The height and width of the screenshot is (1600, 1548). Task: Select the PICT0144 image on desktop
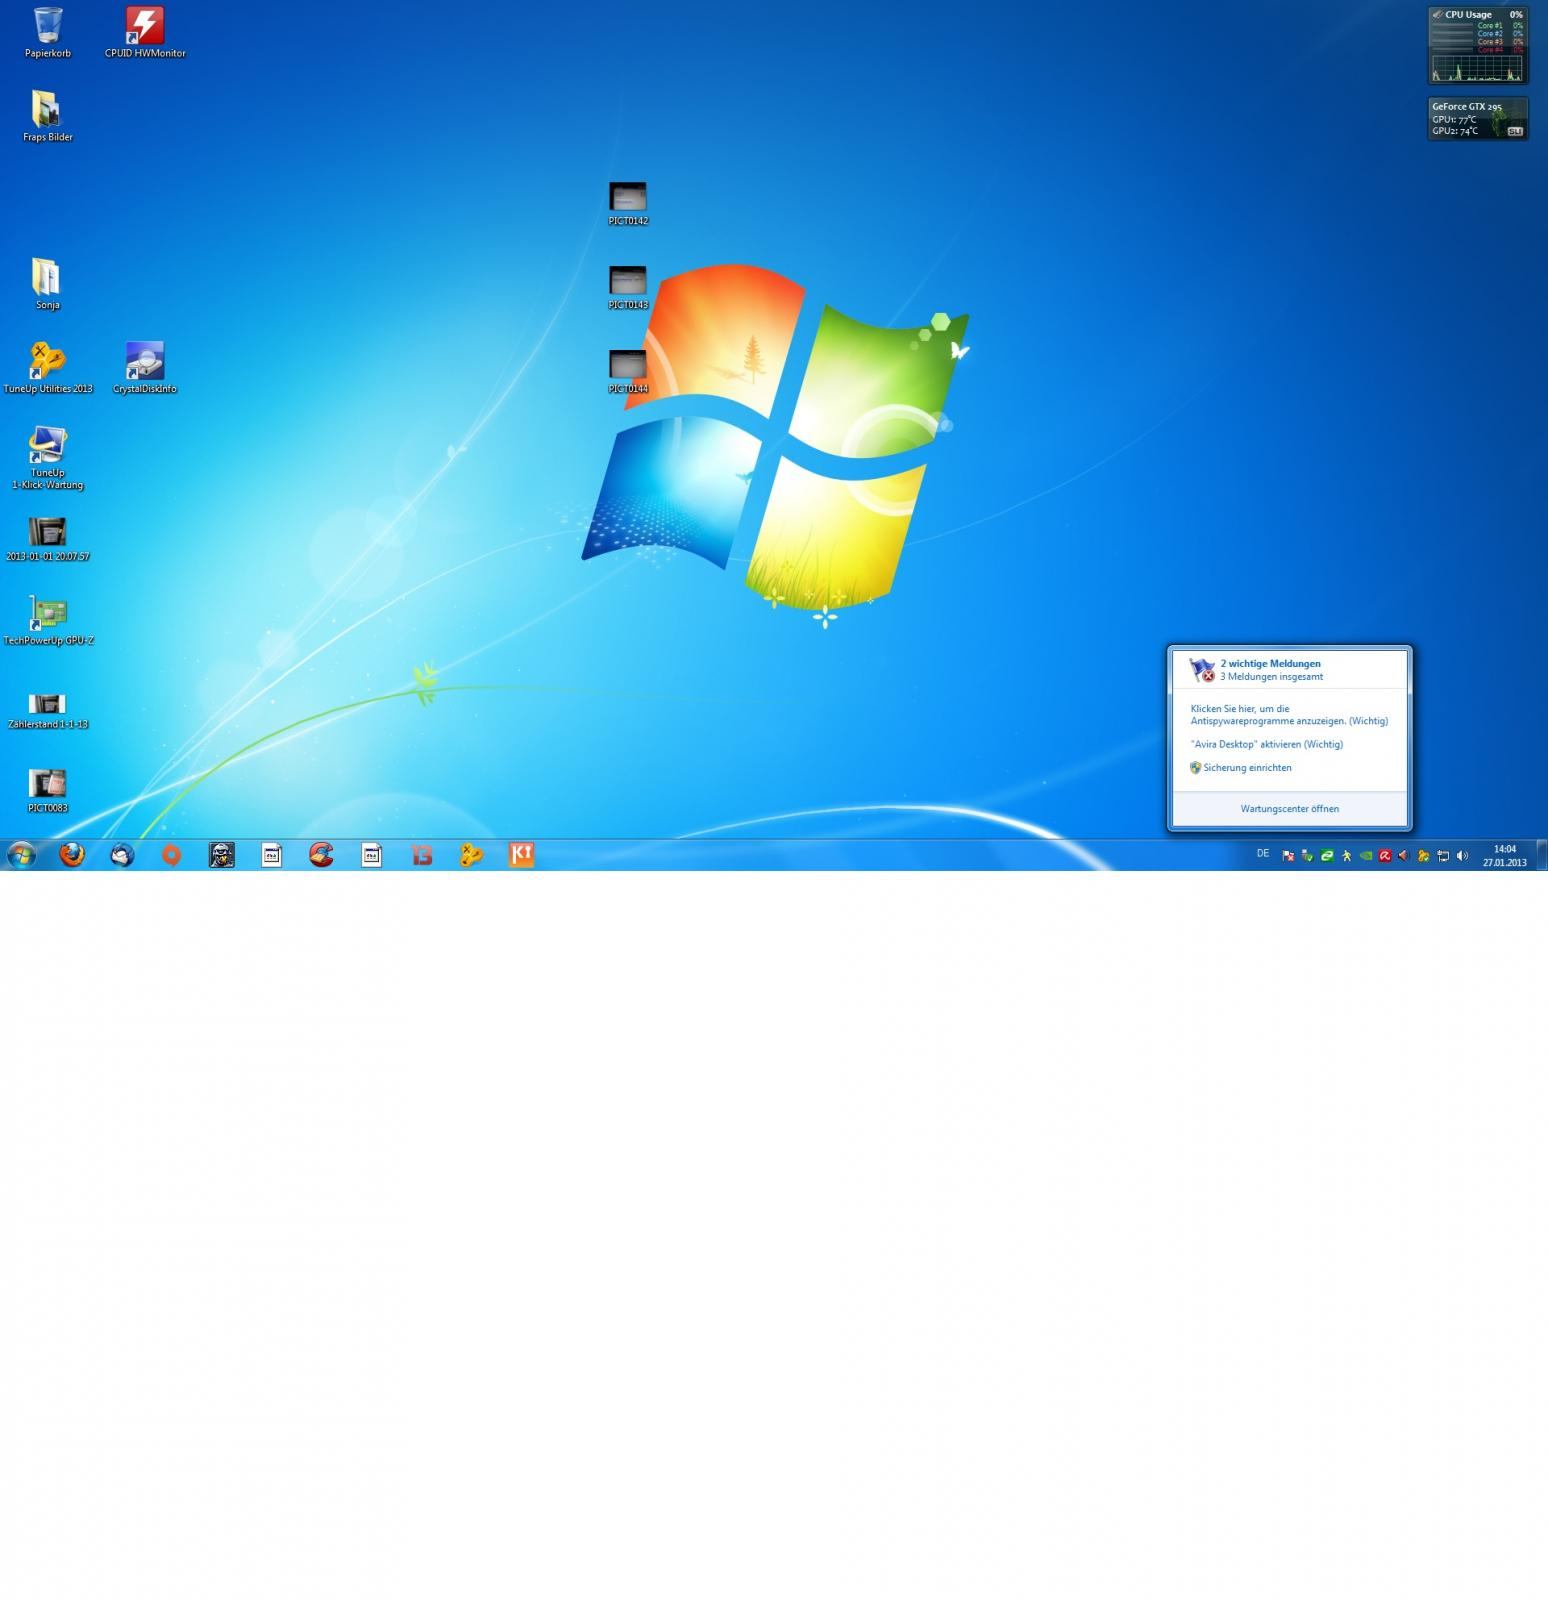click(628, 371)
